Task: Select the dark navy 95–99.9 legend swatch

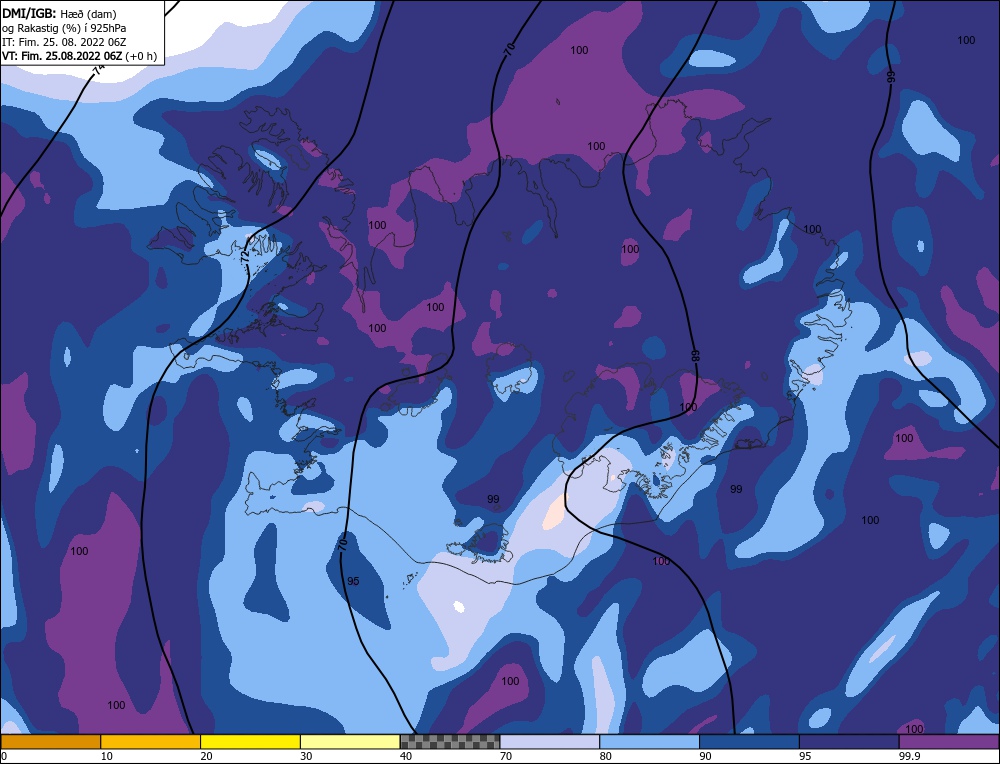Action: 849,742
